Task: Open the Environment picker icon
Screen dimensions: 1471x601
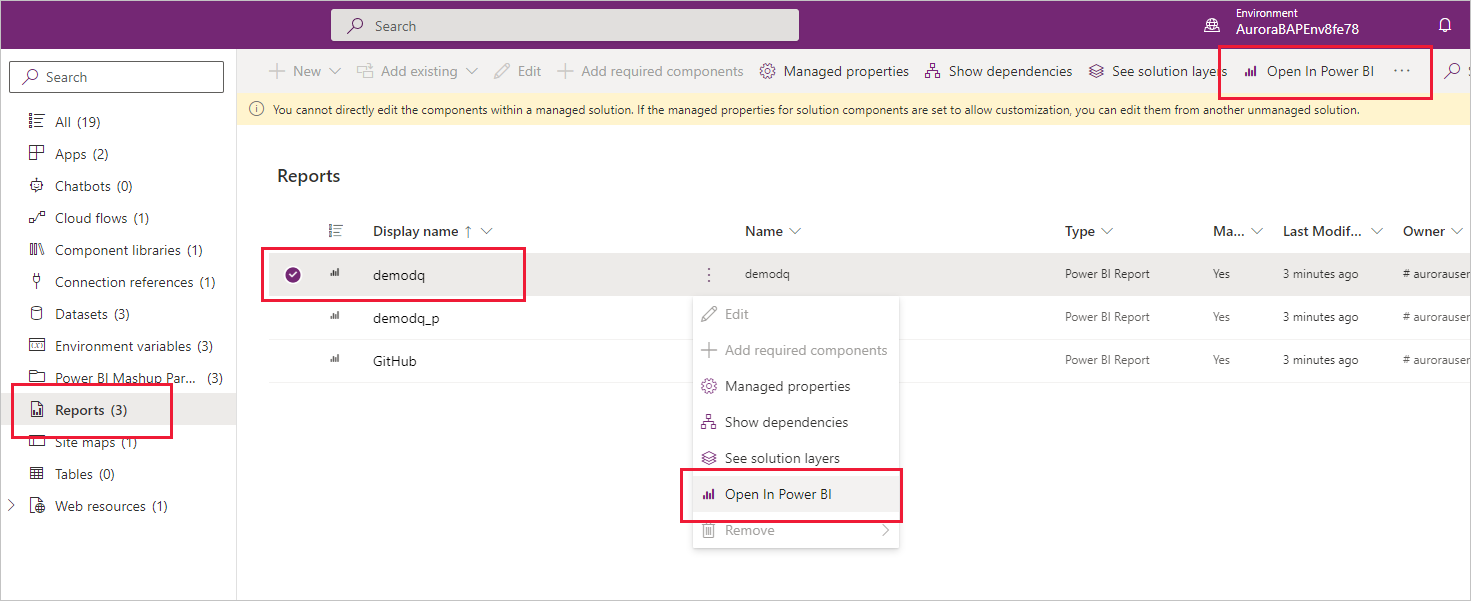Action: [1211, 25]
